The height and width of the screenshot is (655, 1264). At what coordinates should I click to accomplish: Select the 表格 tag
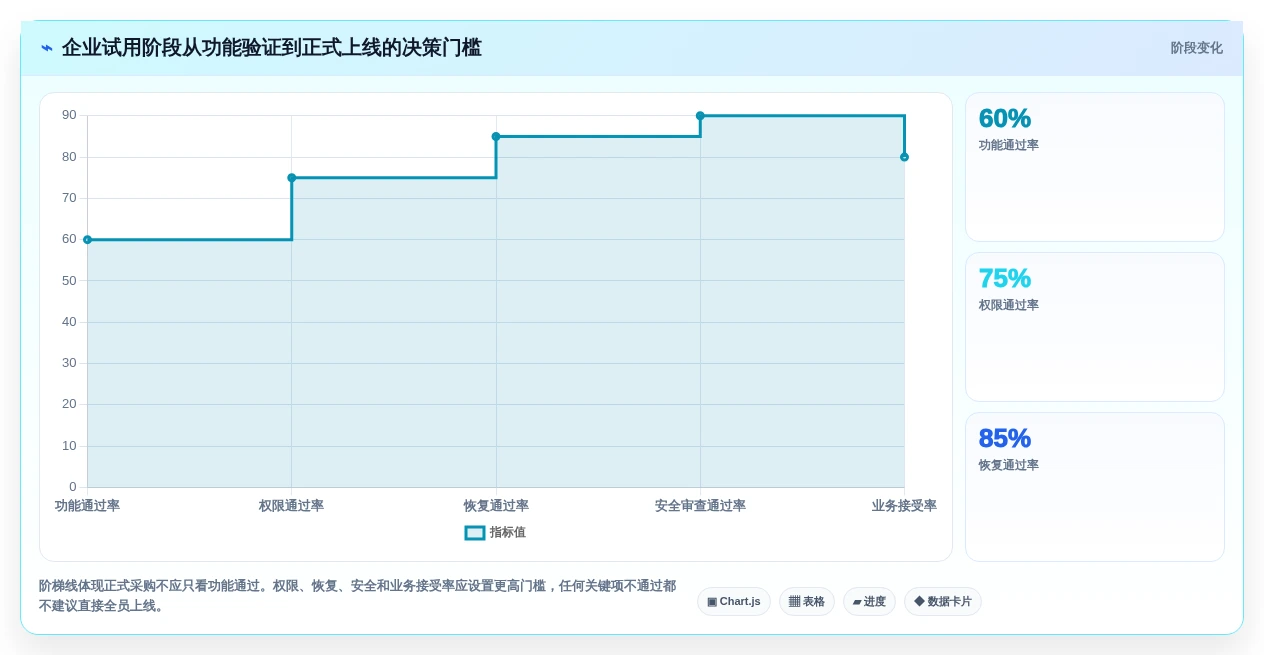coord(806,601)
